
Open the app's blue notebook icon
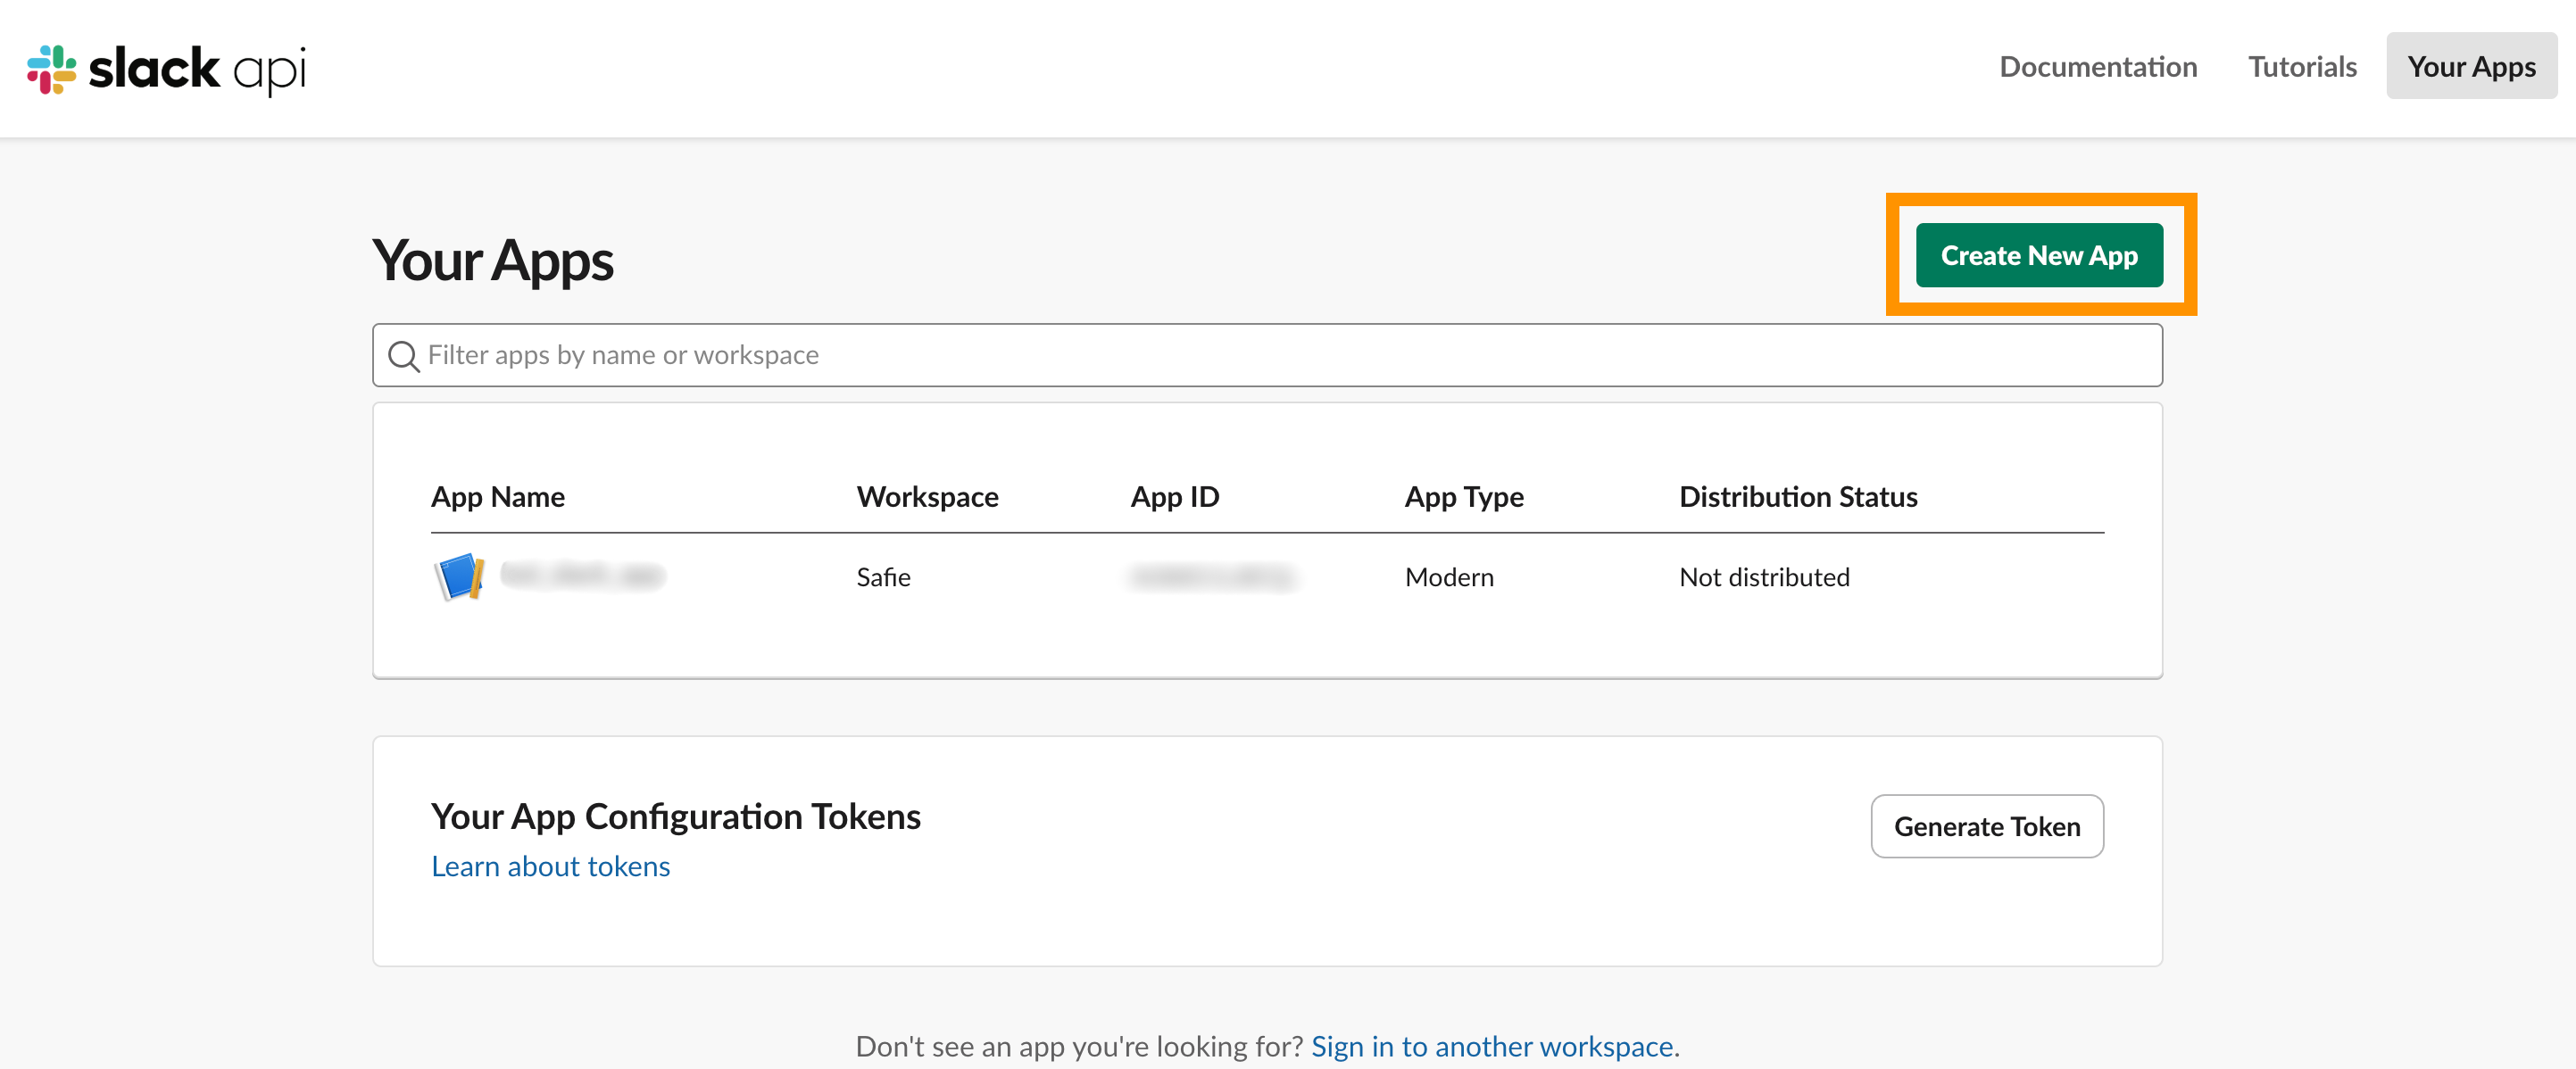[x=459, y=577]
